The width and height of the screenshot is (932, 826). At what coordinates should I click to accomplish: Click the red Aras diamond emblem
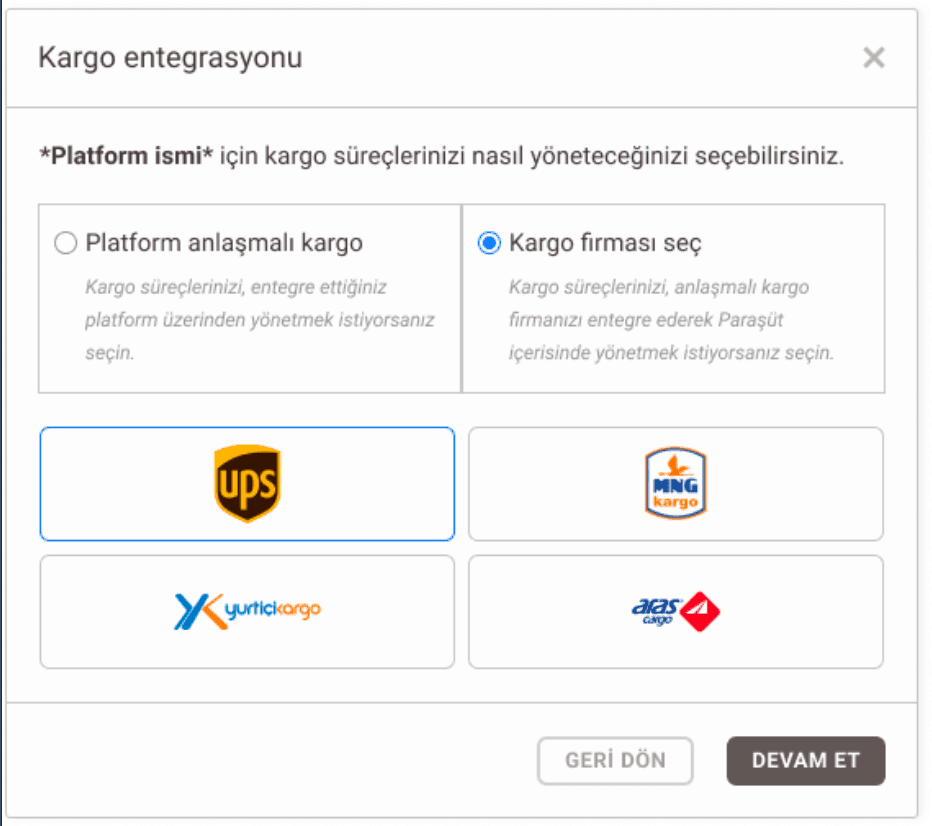tap(700, 611)
